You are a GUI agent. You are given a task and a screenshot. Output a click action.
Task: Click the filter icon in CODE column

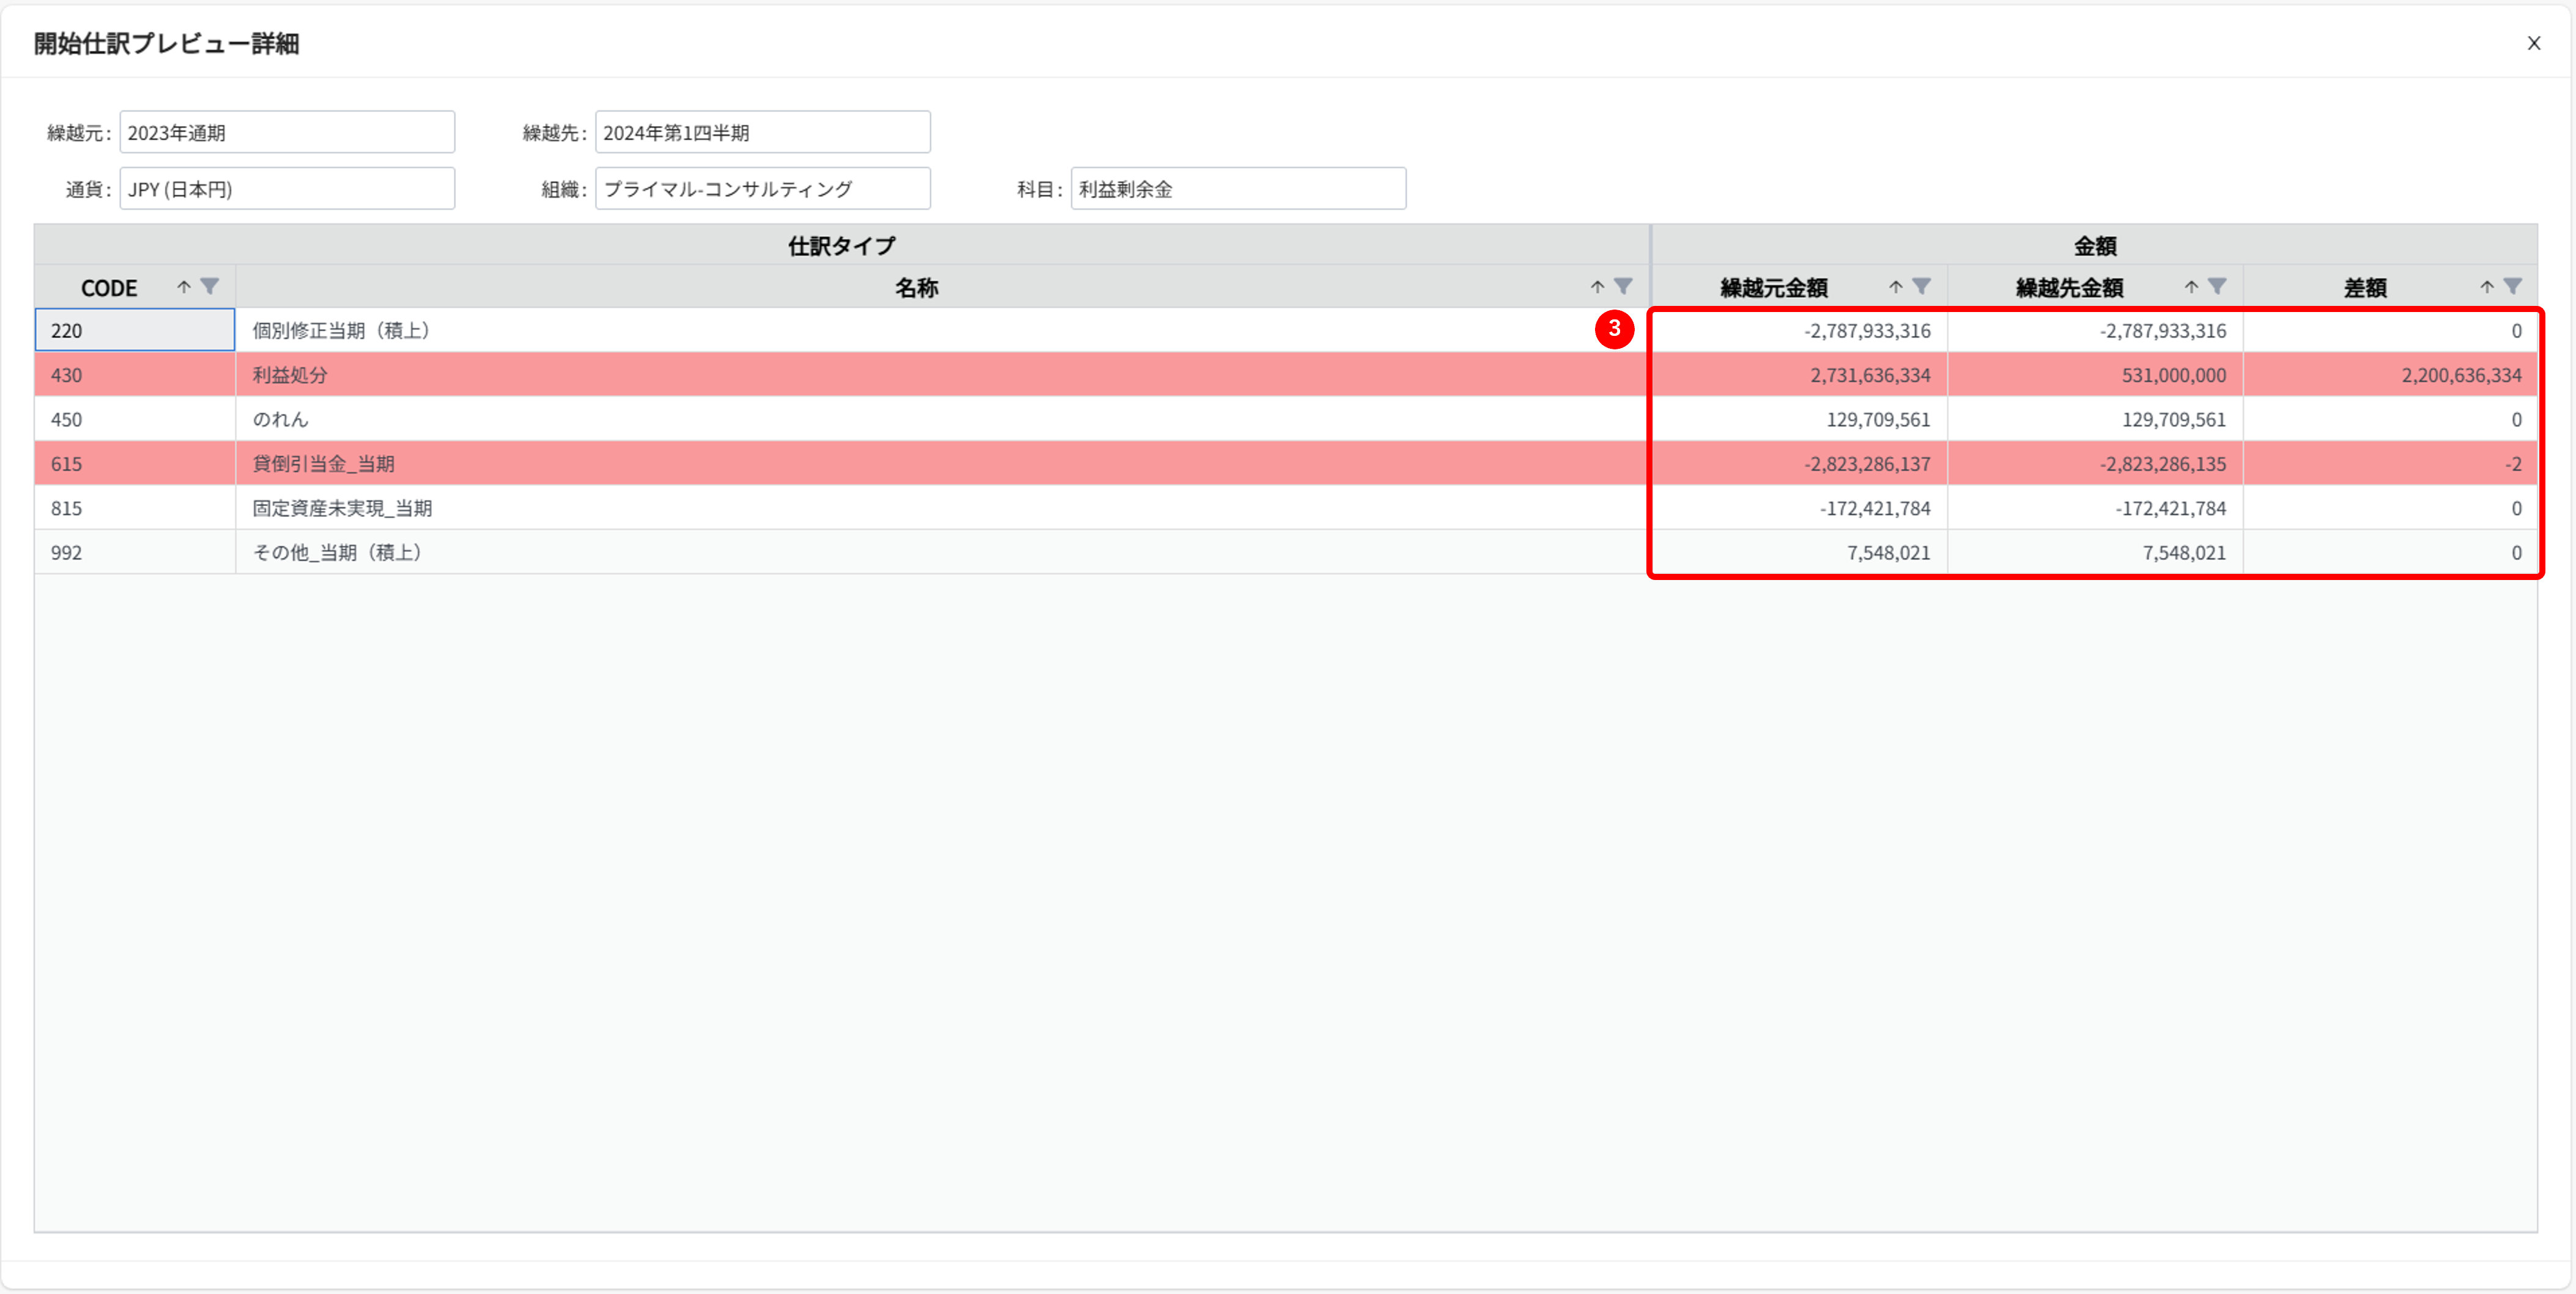click(x=209, y=287)
